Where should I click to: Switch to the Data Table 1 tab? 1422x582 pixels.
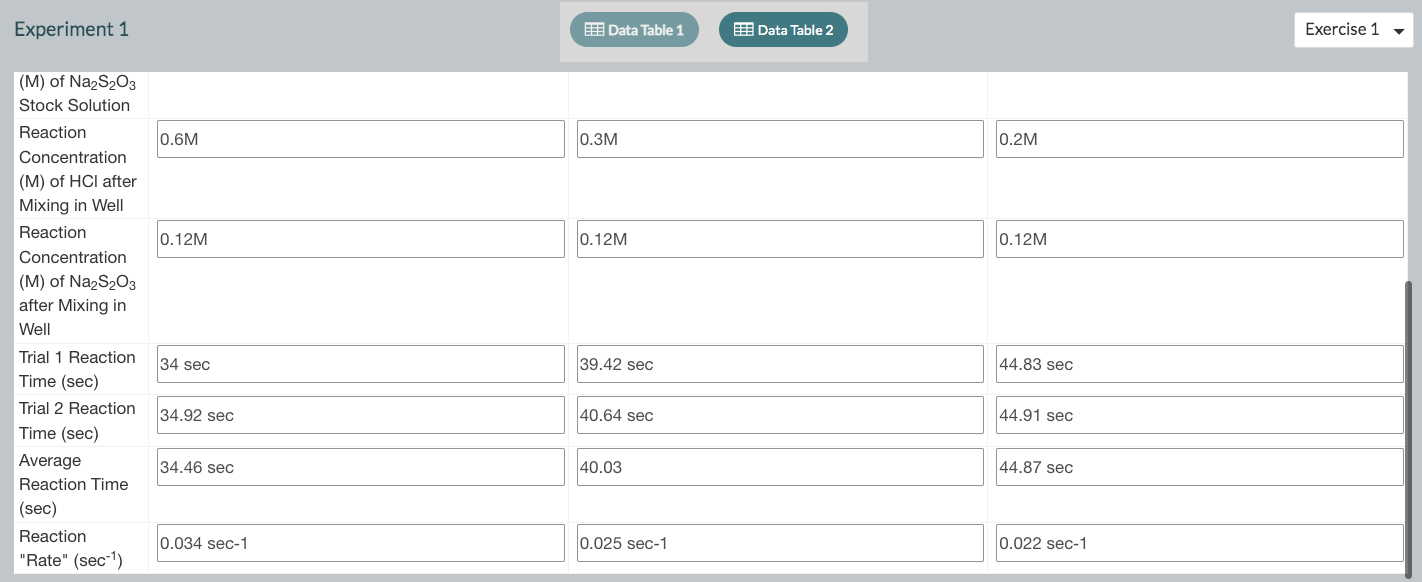click(634, 29)
